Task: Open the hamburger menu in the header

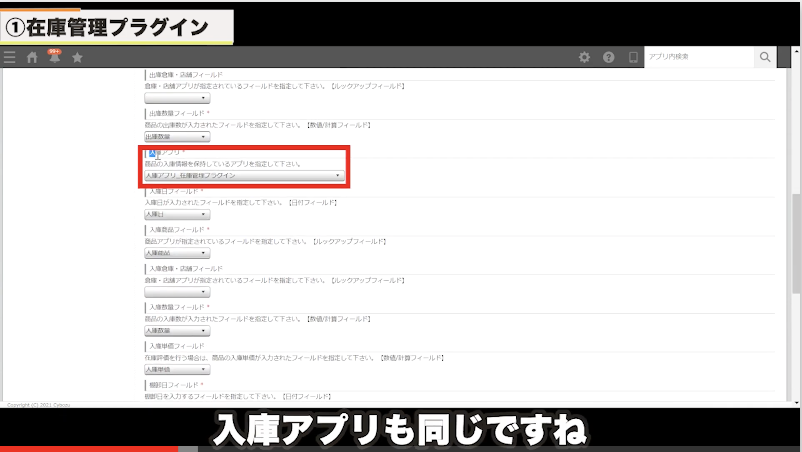Action: pyautogui.click(x=9, y=58)
